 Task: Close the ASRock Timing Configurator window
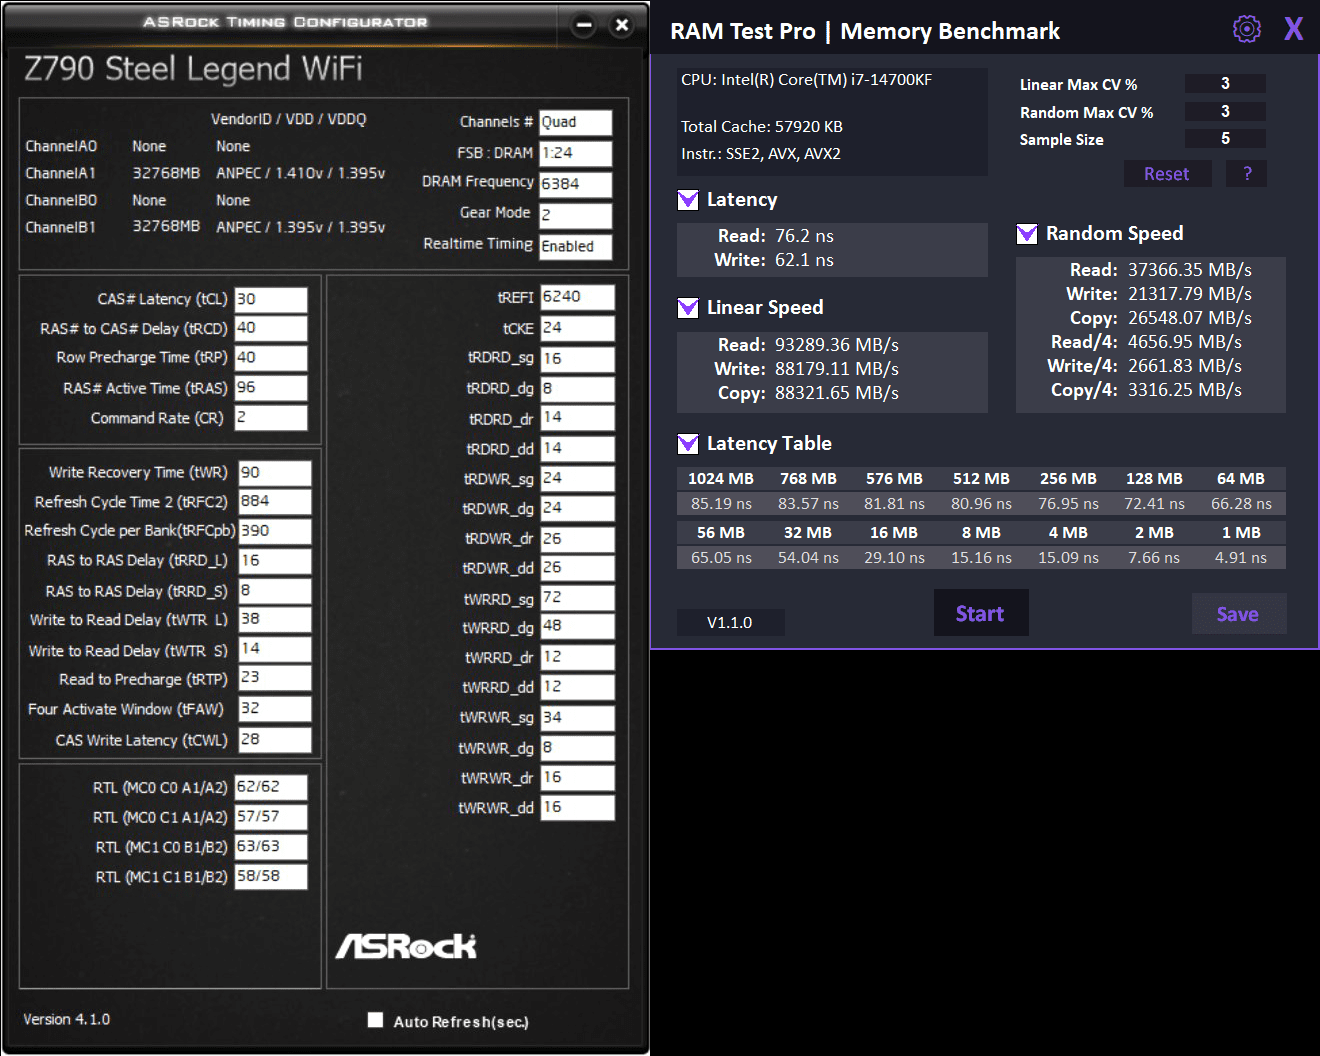622,25
